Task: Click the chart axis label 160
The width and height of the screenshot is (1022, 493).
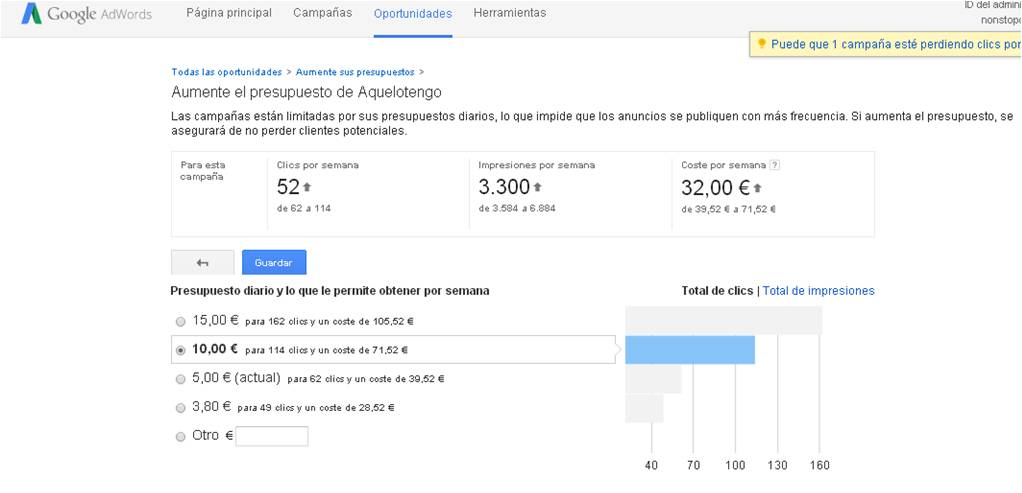Action: 819,466
